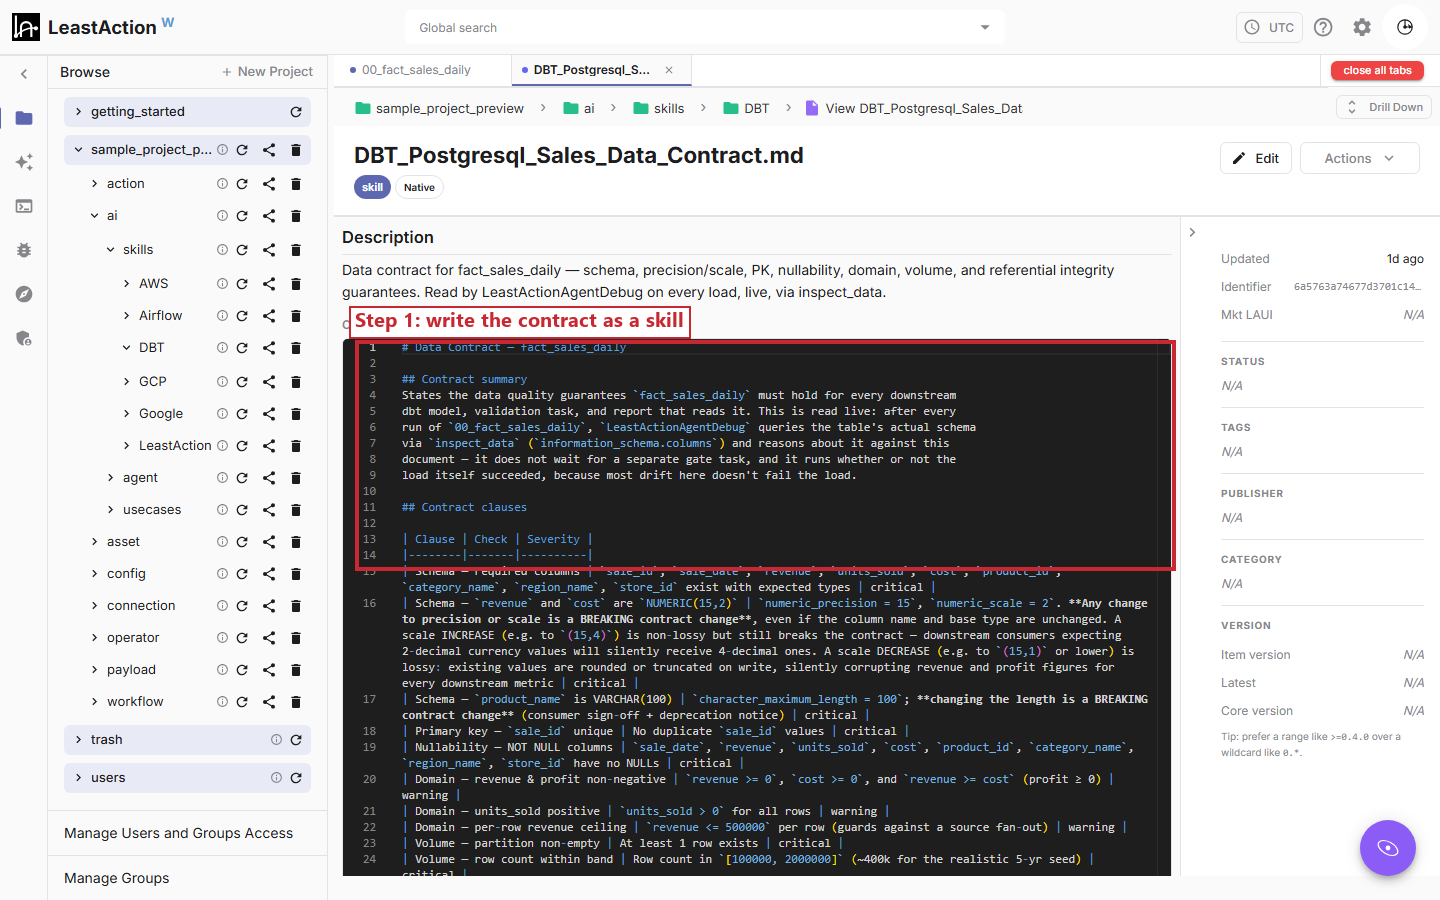
Task: Open the settings gear in the top bar
Action: click(1362, 27)
